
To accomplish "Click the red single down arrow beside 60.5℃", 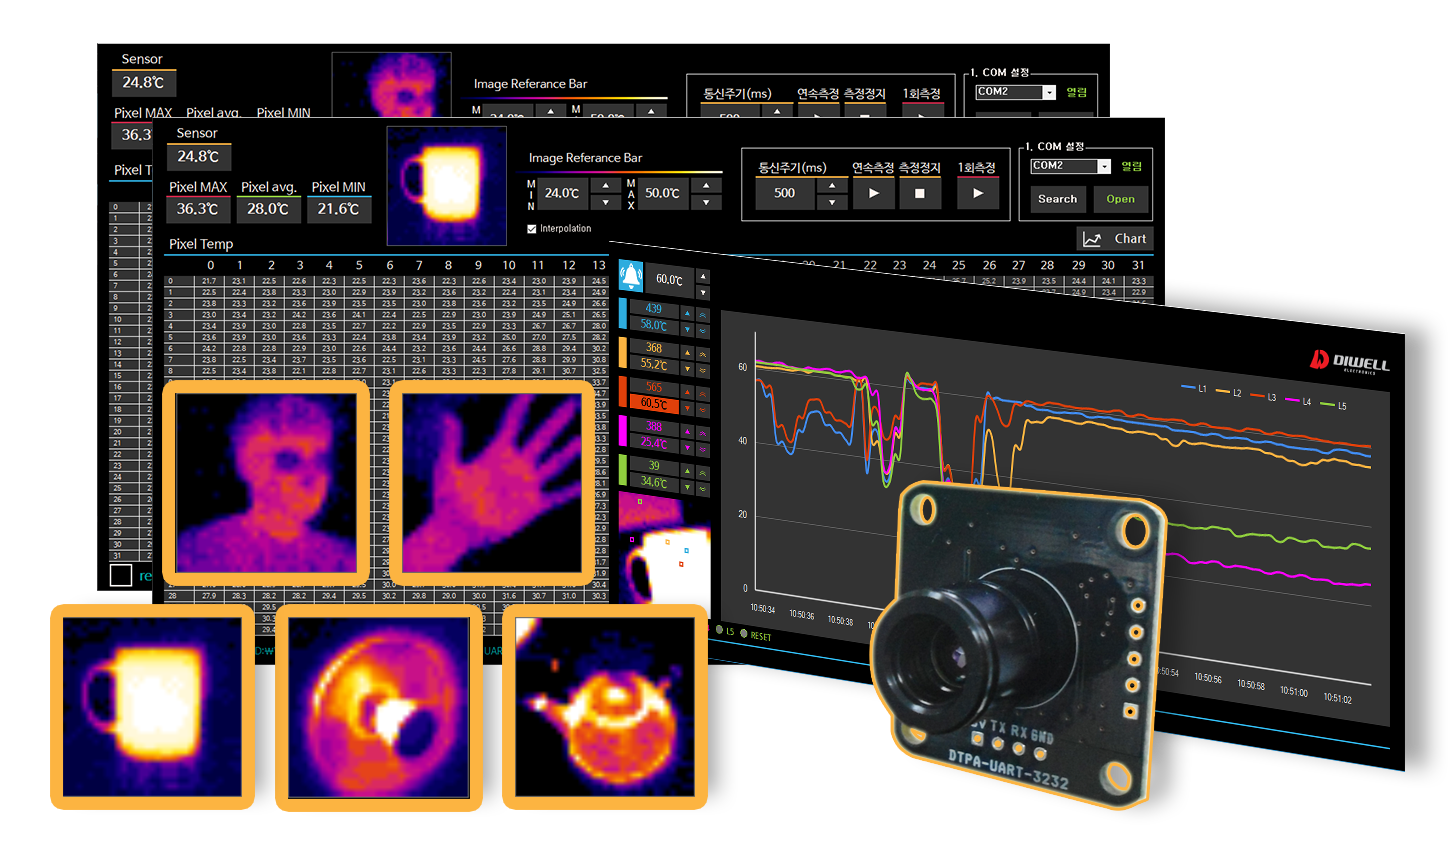I will (687, 408).
